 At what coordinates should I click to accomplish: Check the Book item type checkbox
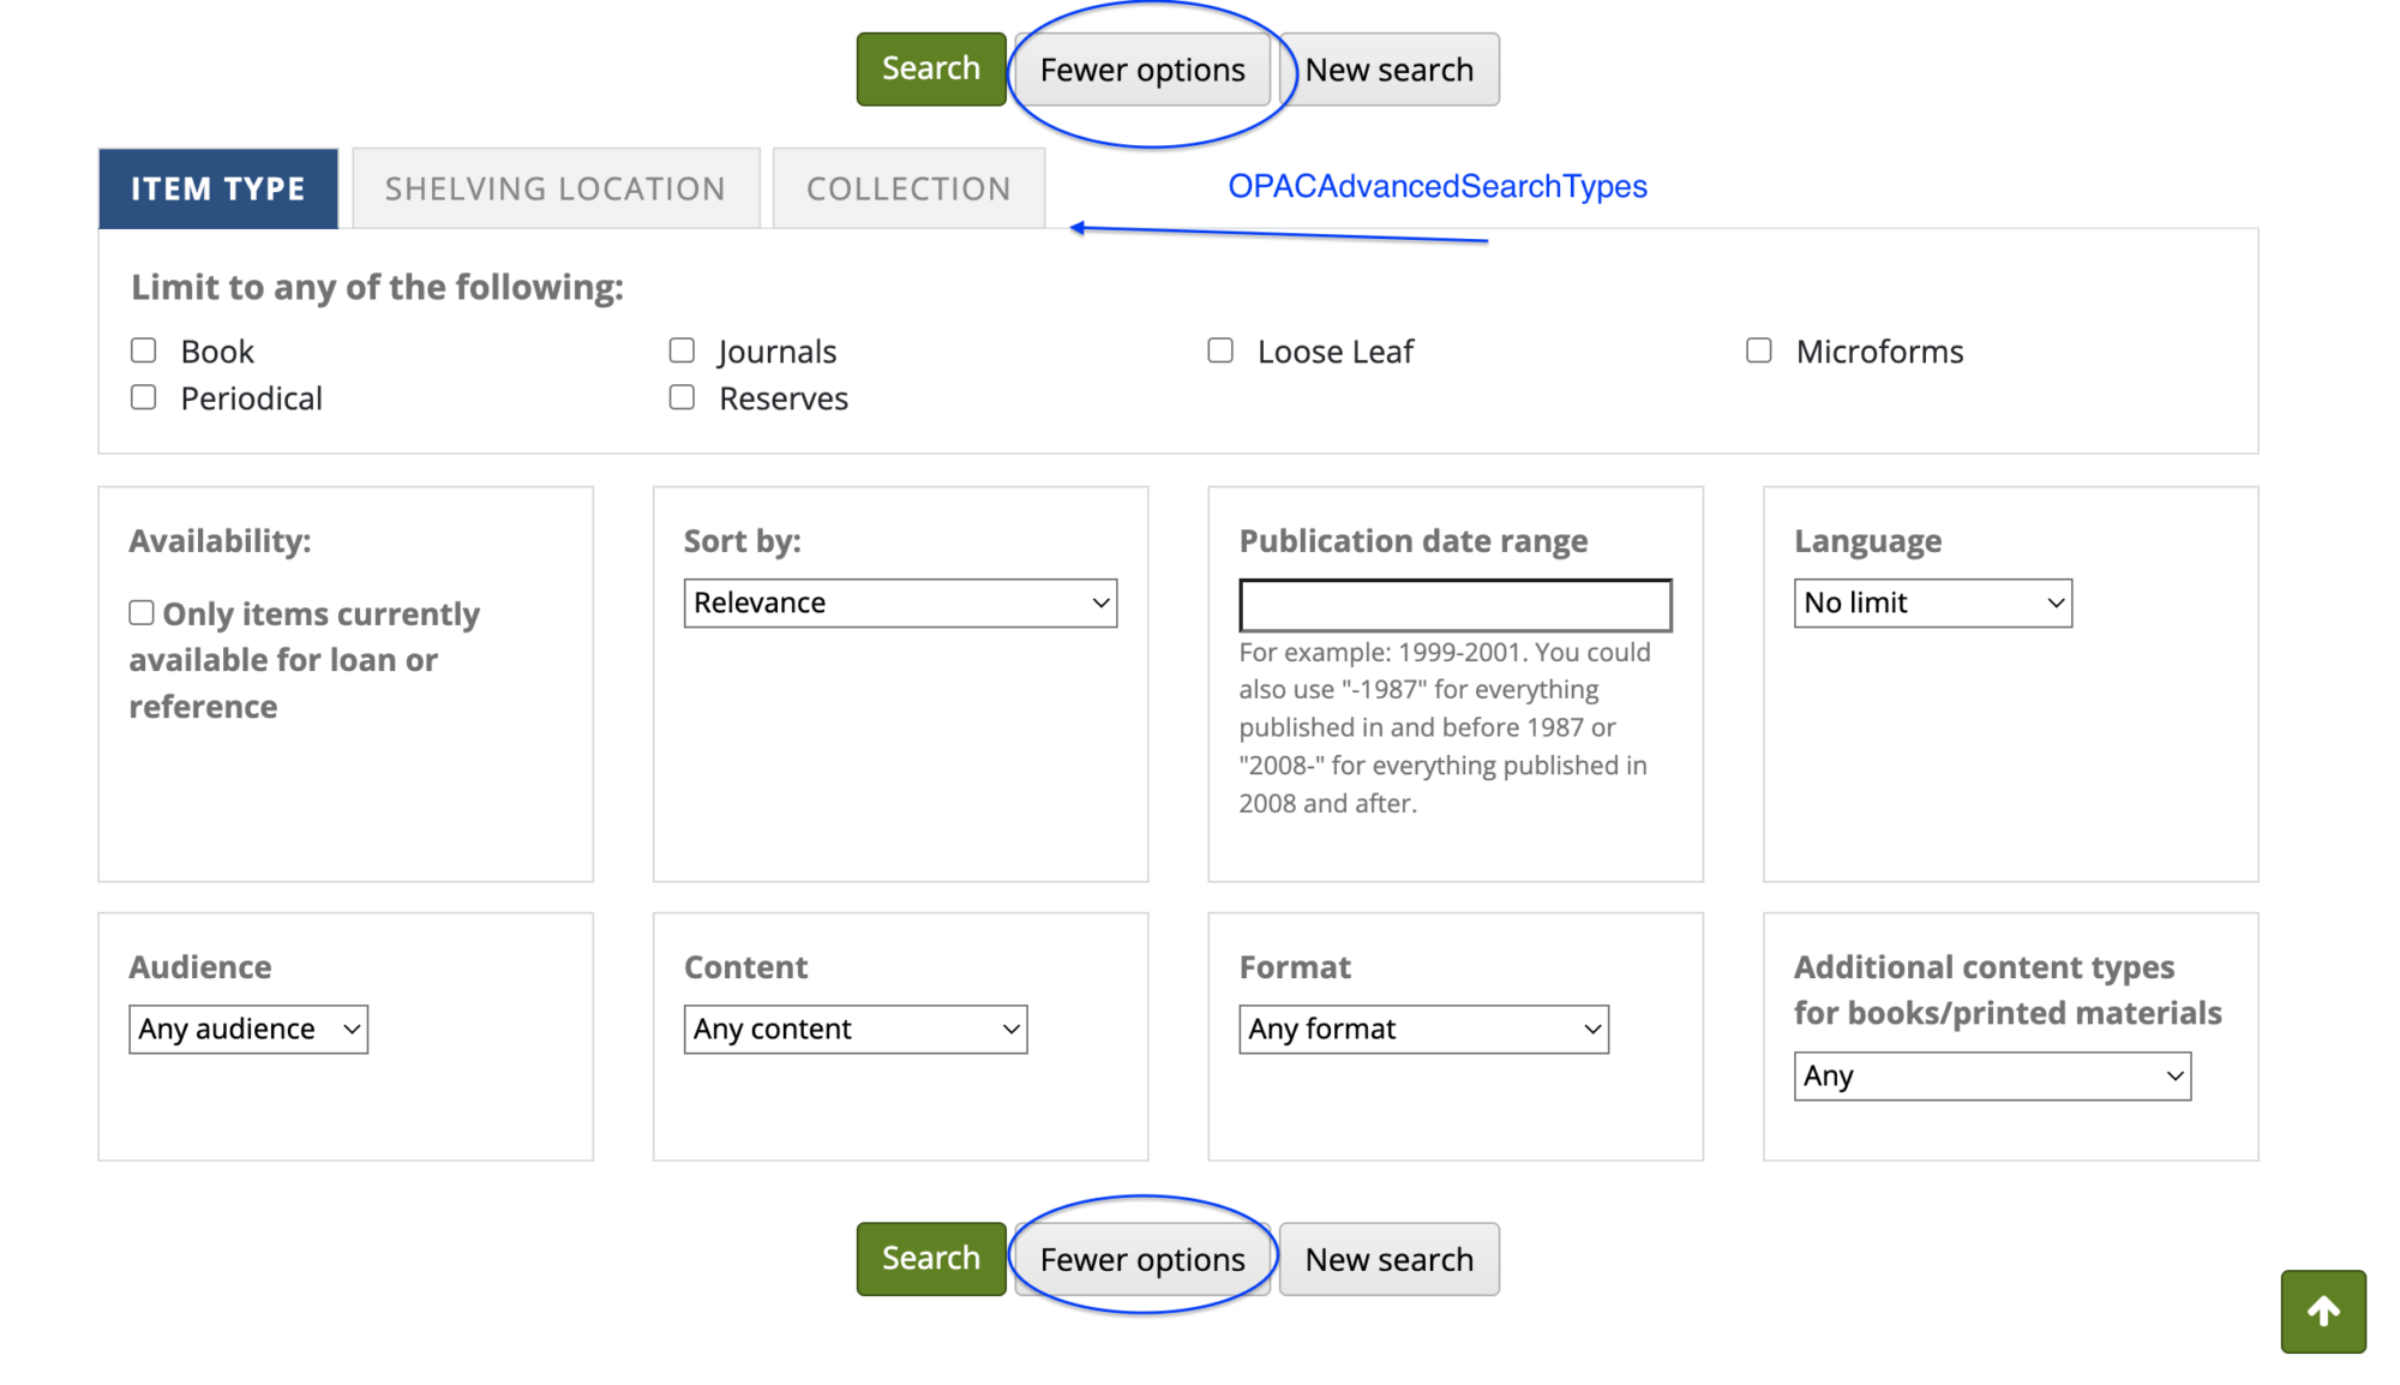144,351
